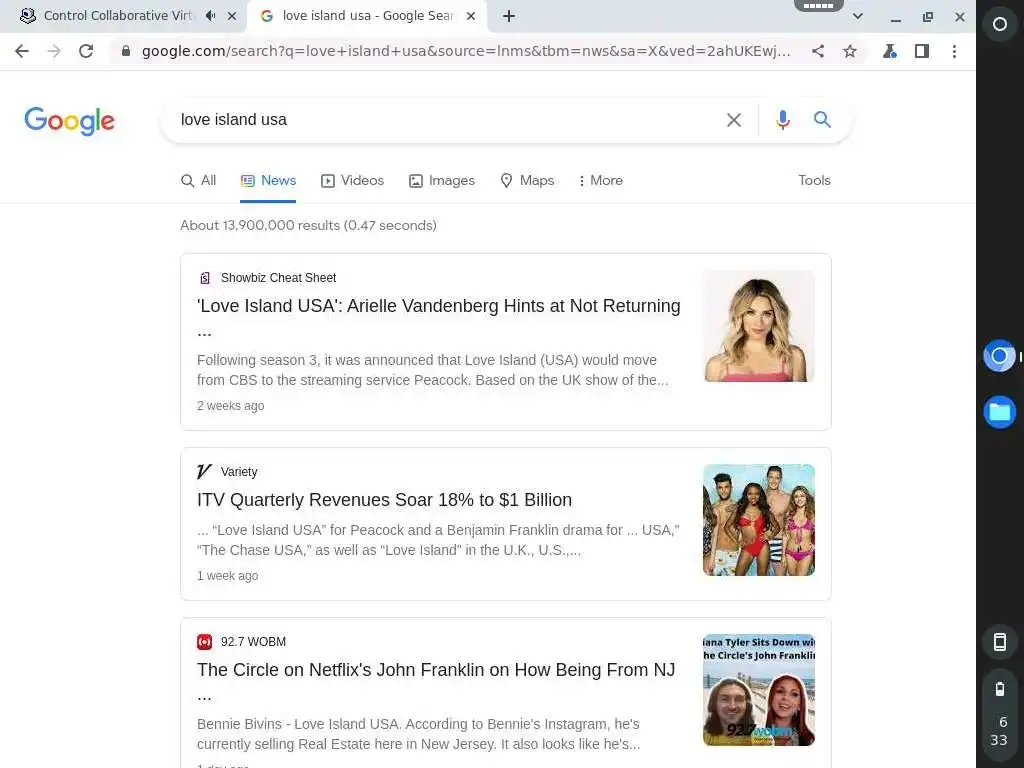Click the Showbiz Cheat Sheet source label
The width and height of the screenshot is (1024, 768).
(x=278, y=278)
